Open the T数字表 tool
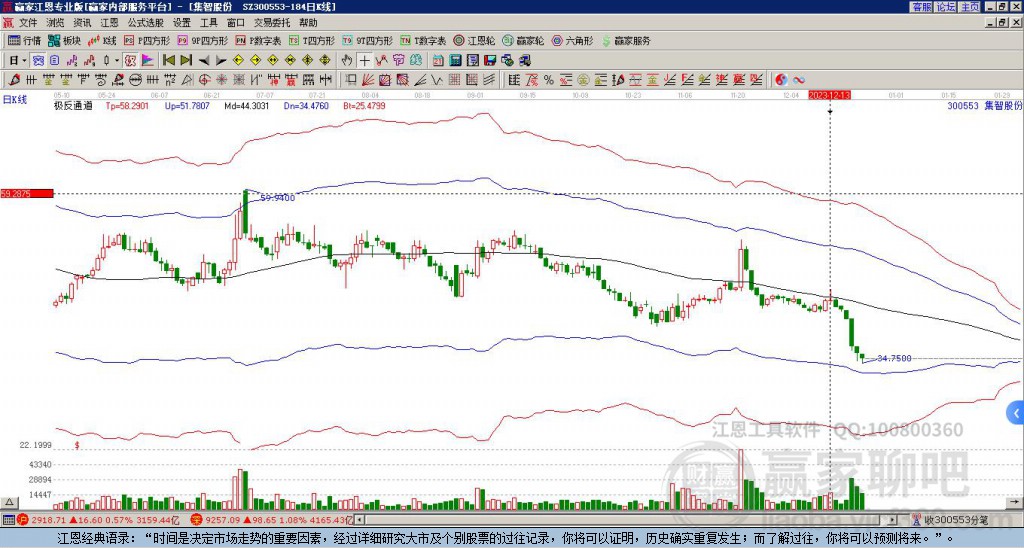The image size is (1024, 548). click(x=423, y=40)
